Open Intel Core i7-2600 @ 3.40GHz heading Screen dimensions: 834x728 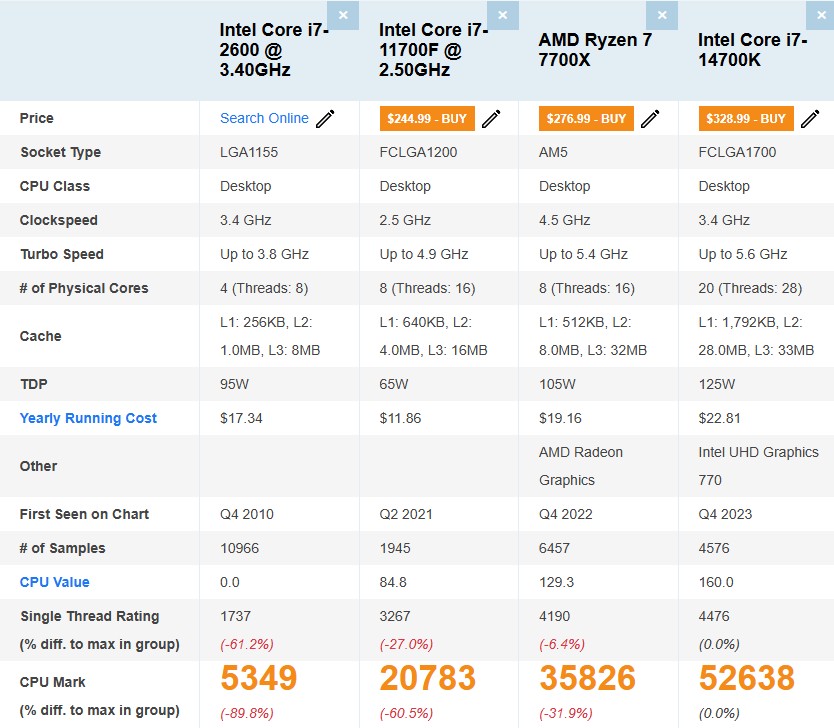pos(273,49)
